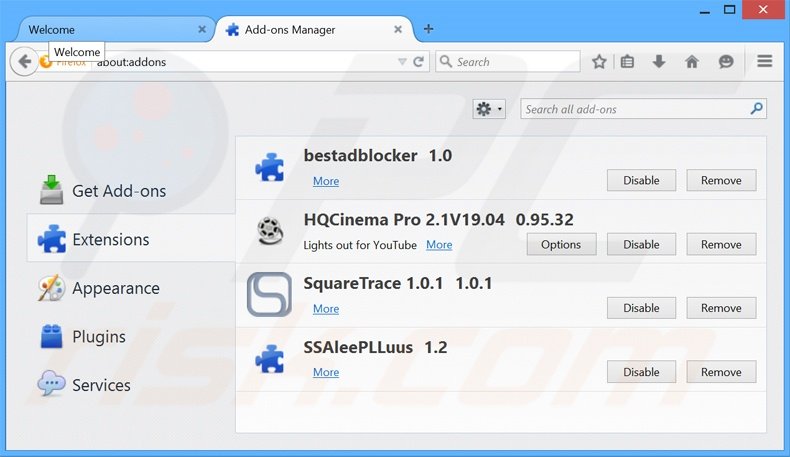790x457 pixels.
Task: Click the Appearance paintbrush icon
Action: point(51,288)
